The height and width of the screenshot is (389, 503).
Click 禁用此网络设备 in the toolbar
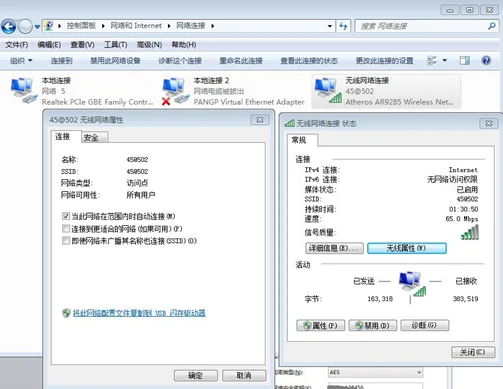(115, 61)
